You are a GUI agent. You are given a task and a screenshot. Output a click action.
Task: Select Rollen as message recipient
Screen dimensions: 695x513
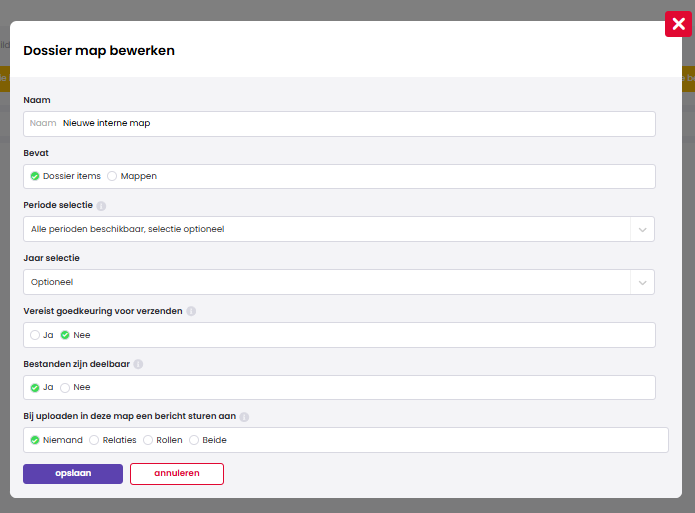149,440
